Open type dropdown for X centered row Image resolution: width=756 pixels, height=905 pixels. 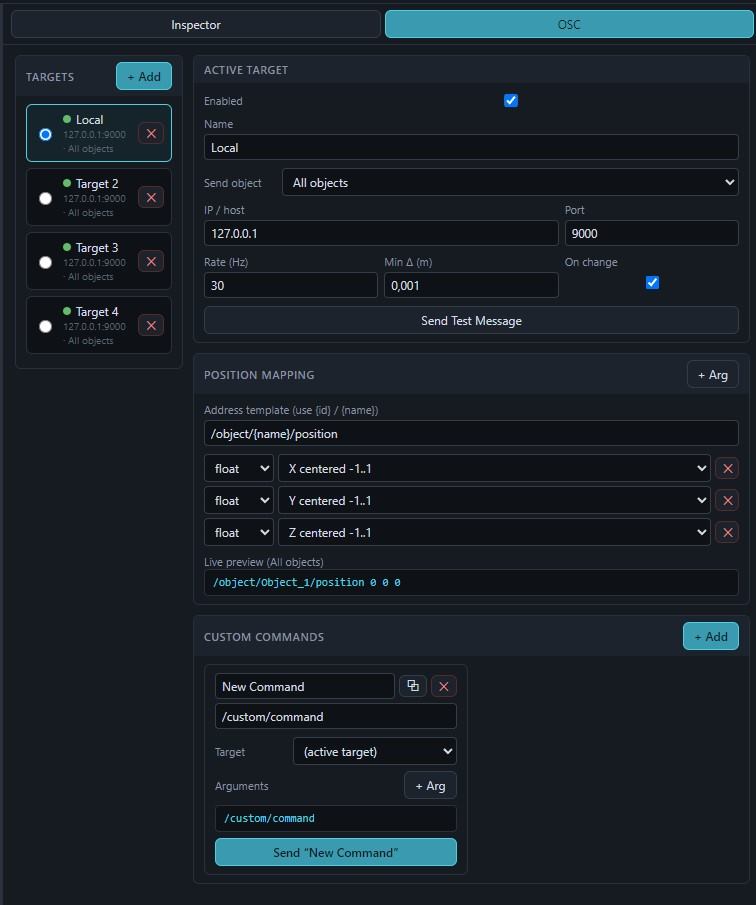(x=239, y=469)
